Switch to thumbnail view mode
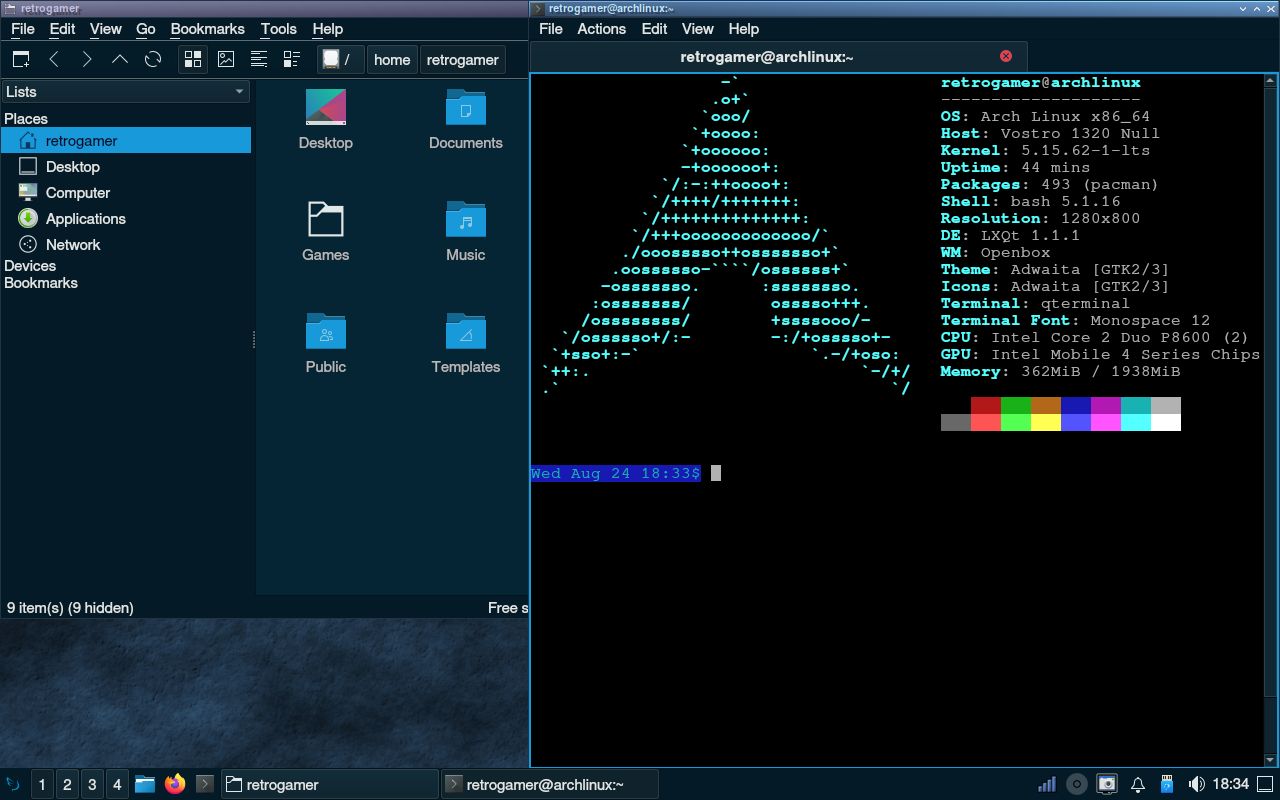1280x800 pixels. [226, 59]
